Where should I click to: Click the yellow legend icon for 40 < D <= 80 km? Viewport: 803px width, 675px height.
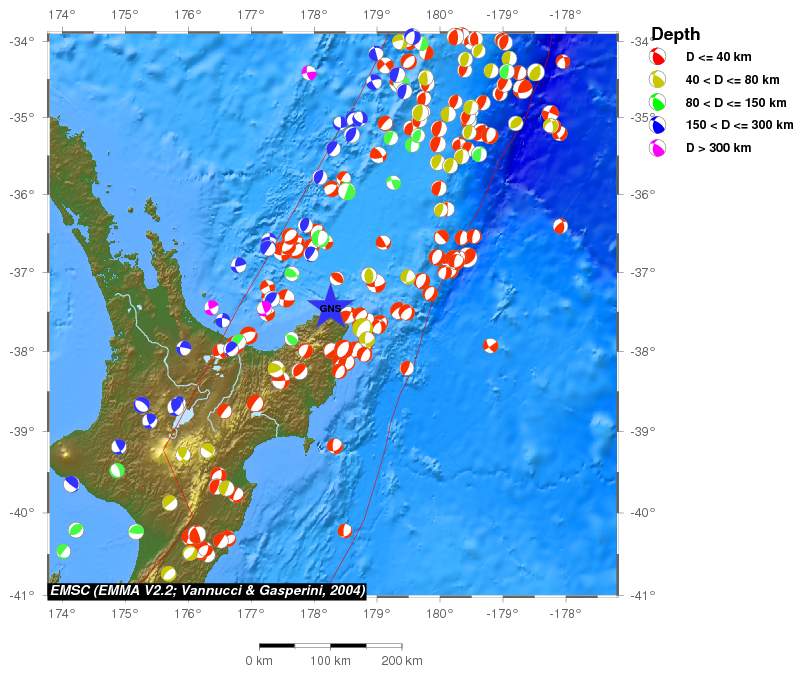tap(658, 80)
